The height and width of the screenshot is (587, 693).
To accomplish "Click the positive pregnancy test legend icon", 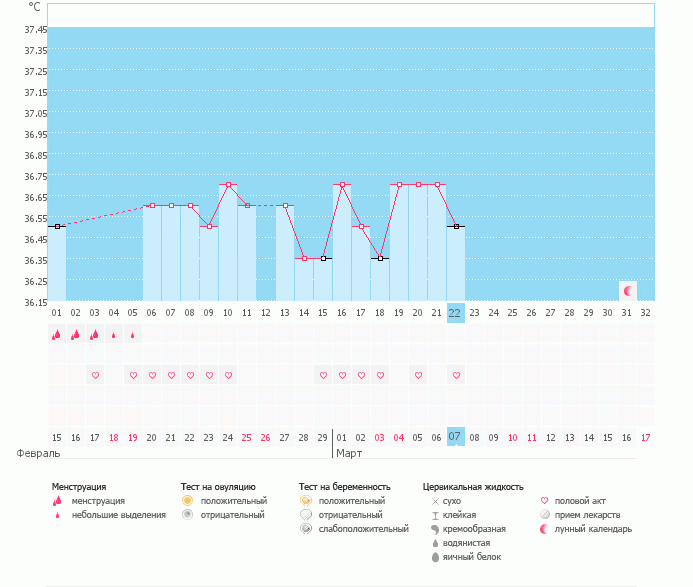I will 305,500.
